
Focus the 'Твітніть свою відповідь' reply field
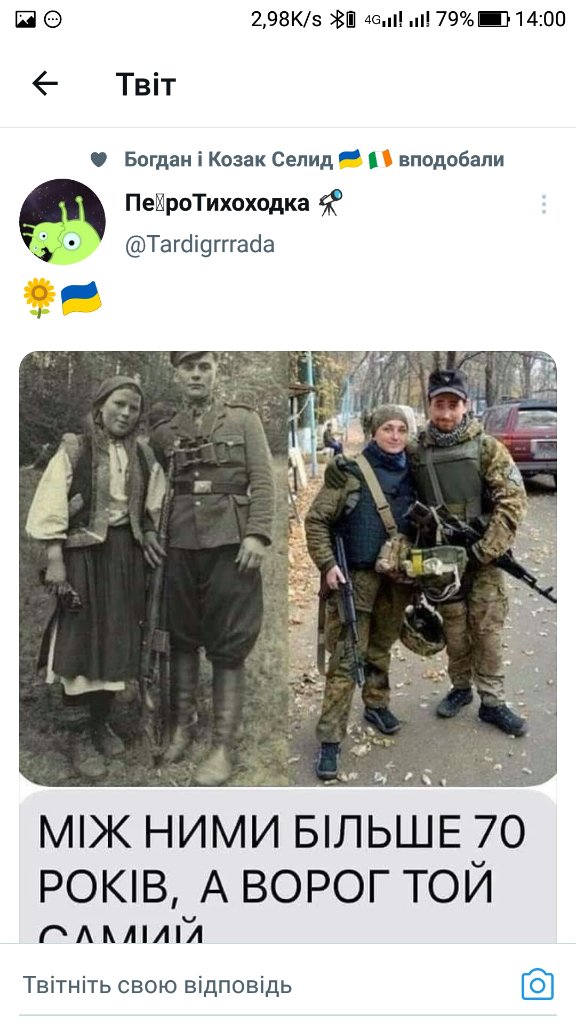[261, 985]
